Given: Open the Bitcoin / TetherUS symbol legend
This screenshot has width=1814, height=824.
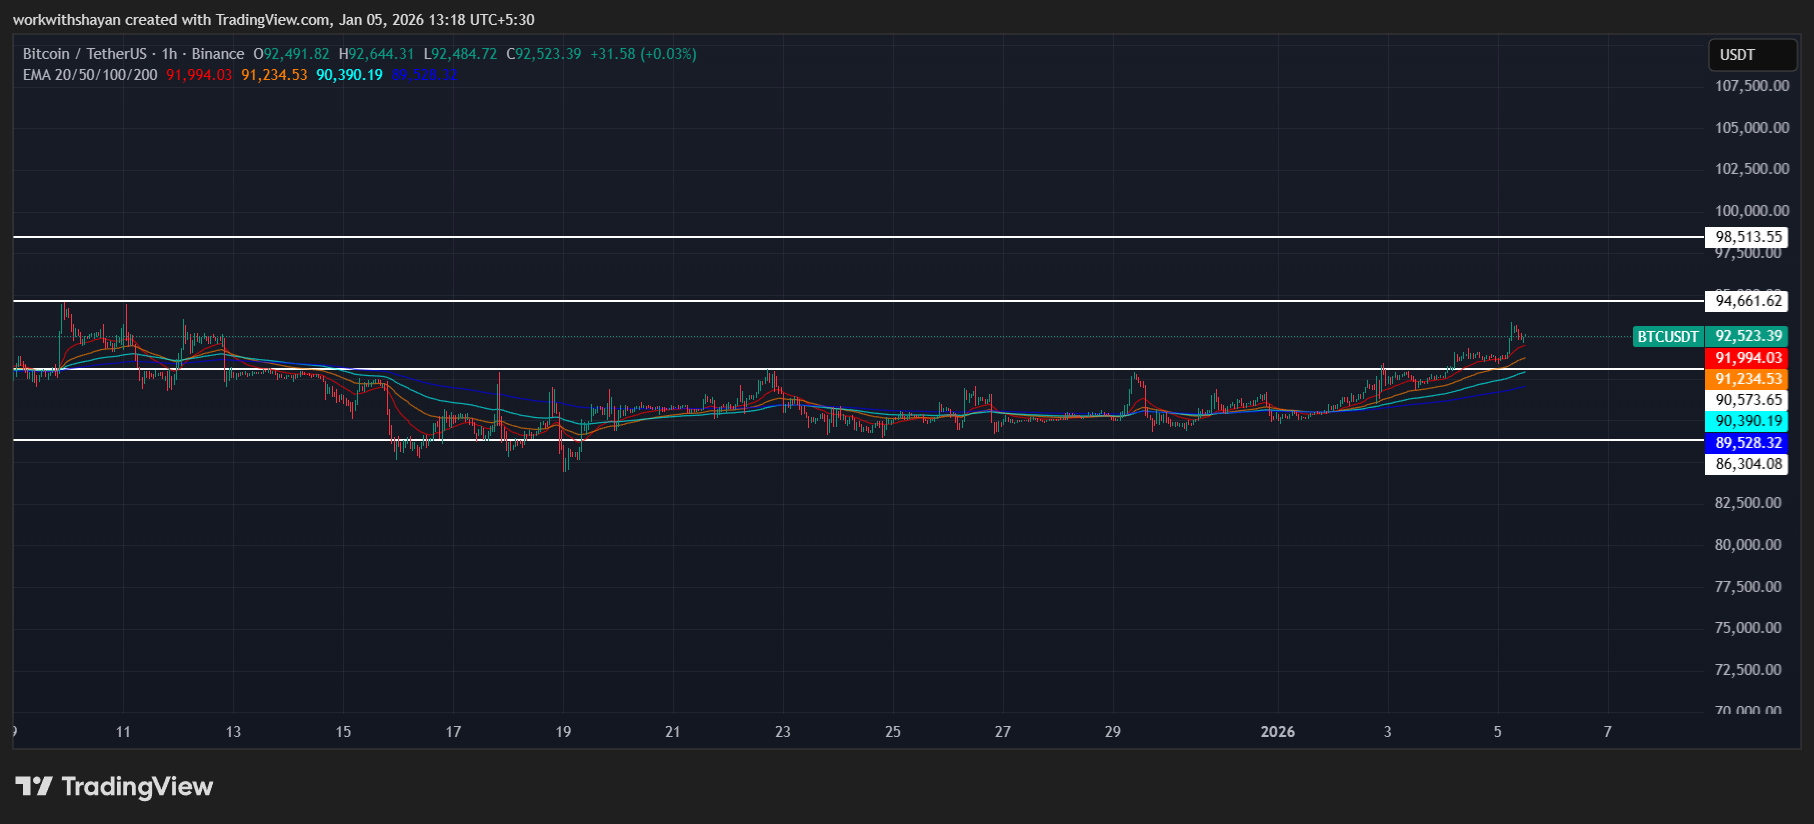Looking at the screenshot, I should pyautogui.click(x=133, y=54).
